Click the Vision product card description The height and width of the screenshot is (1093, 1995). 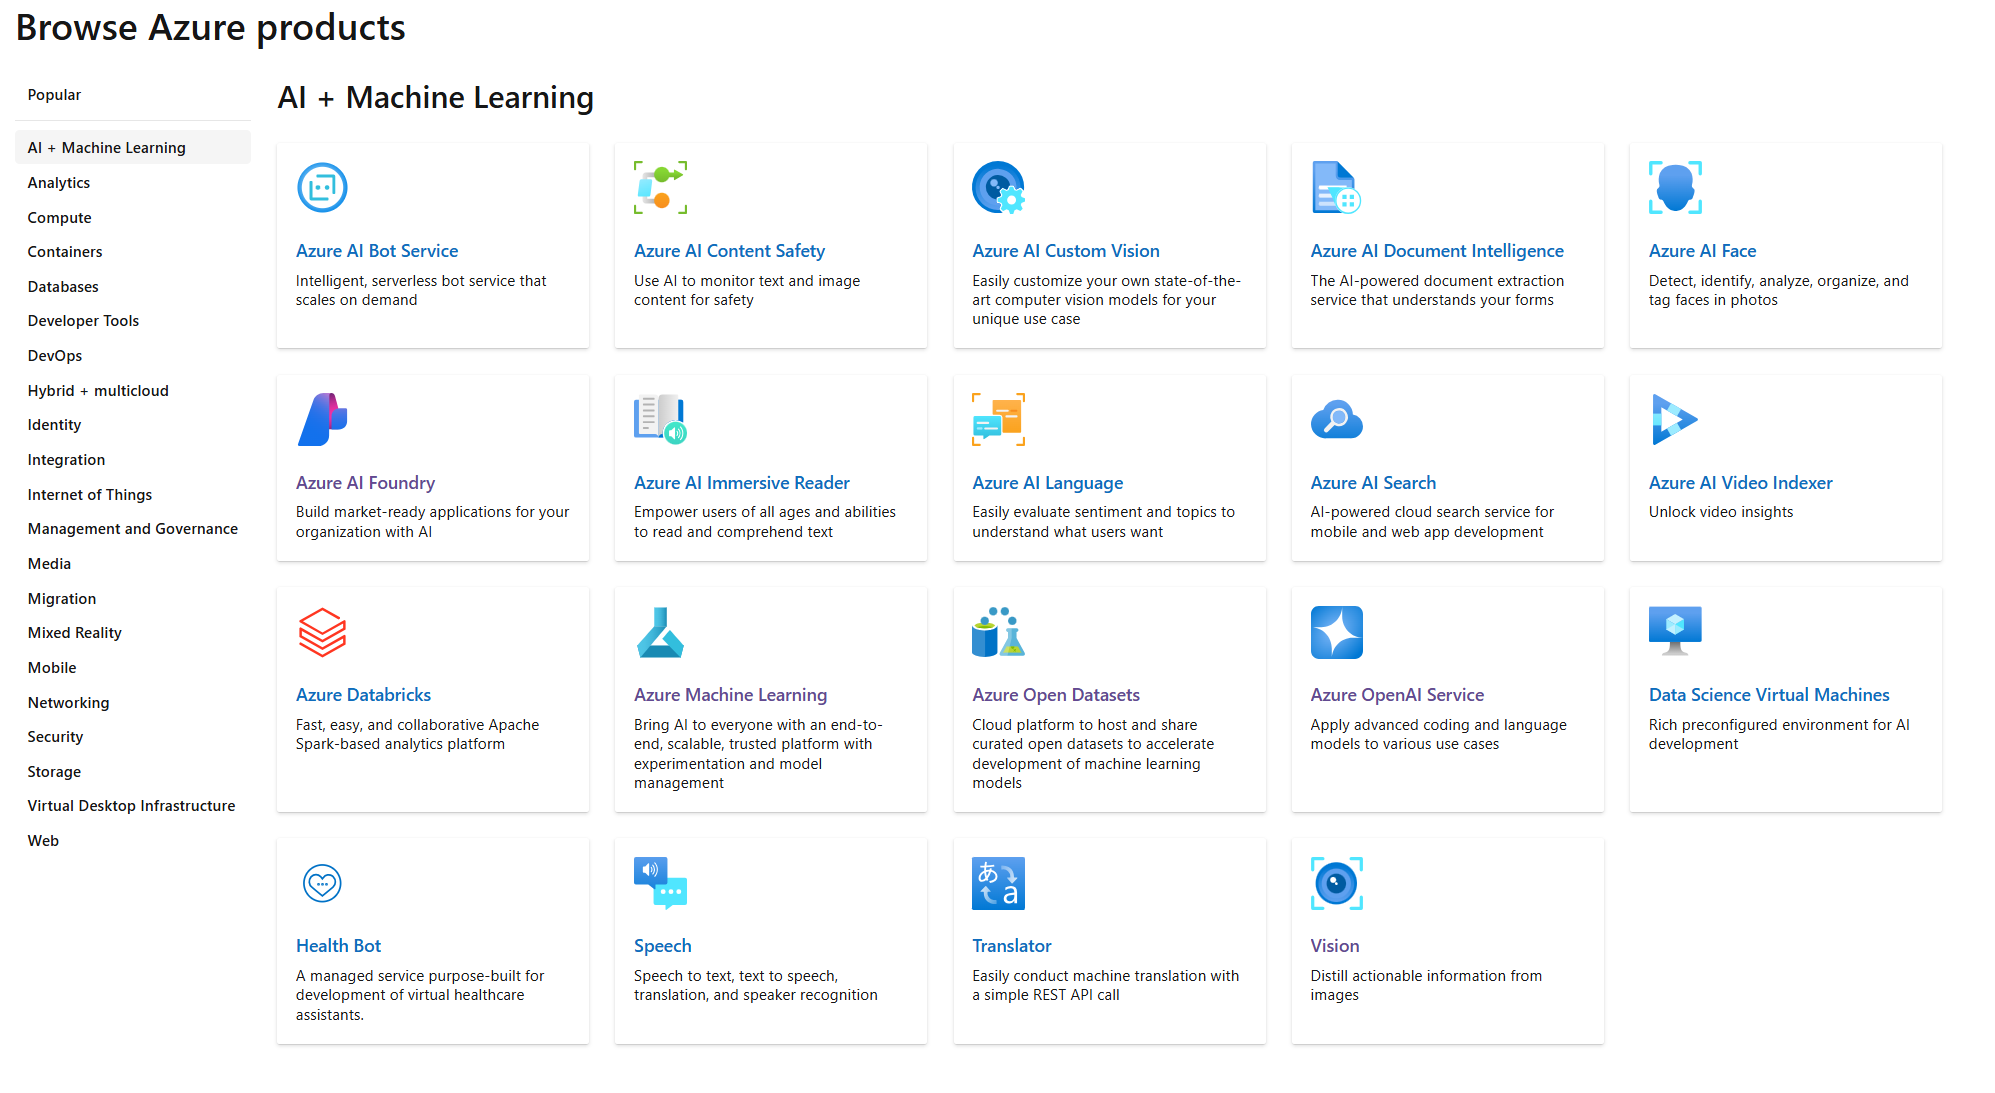pos(1425,985)
